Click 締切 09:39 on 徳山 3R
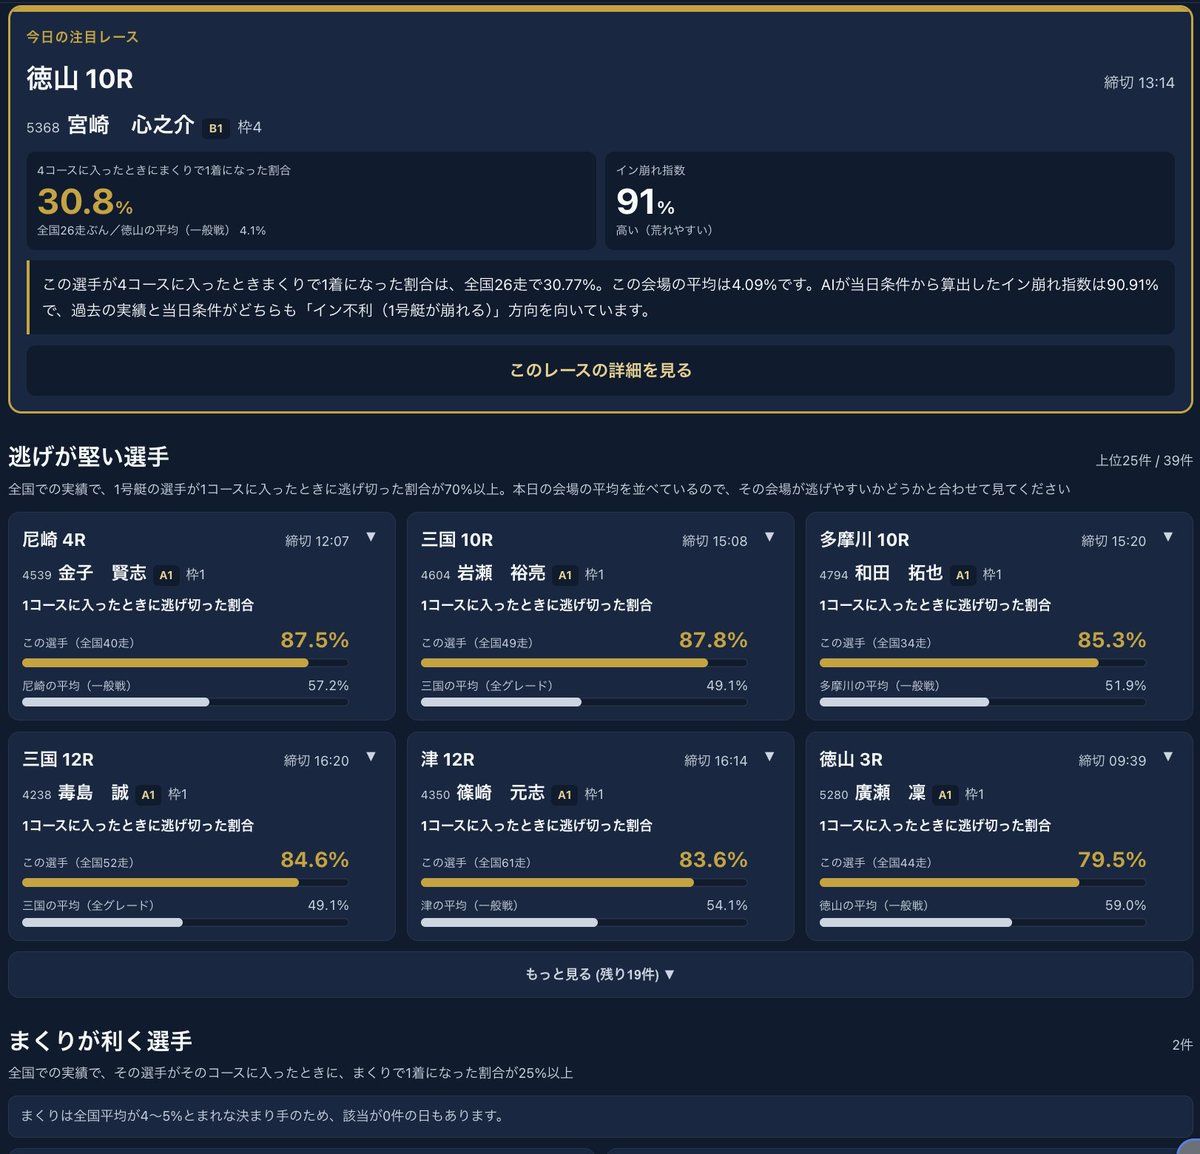This screenshot has height=1154, width=1200. [x=1113, y=761]
